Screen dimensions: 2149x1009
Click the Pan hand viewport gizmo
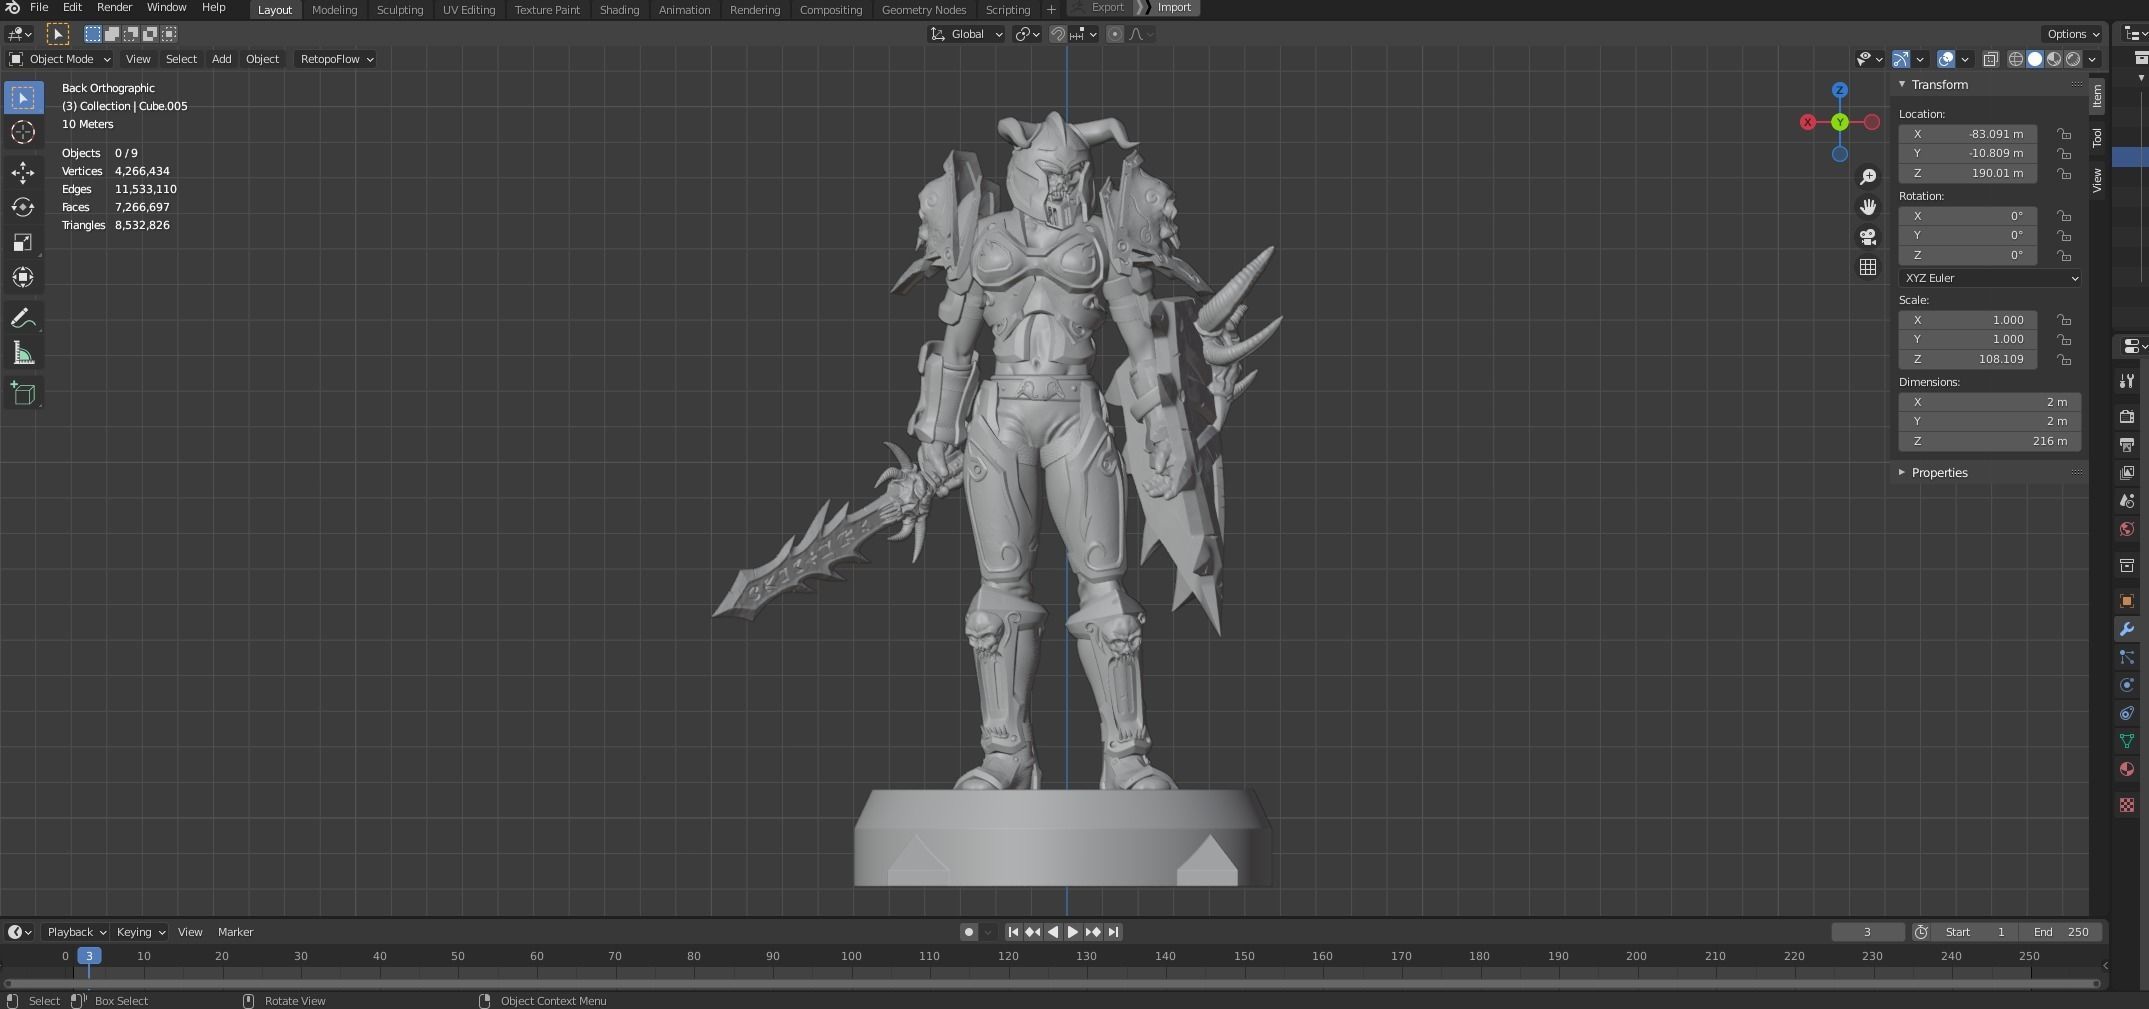click(x=1868, y=207)
